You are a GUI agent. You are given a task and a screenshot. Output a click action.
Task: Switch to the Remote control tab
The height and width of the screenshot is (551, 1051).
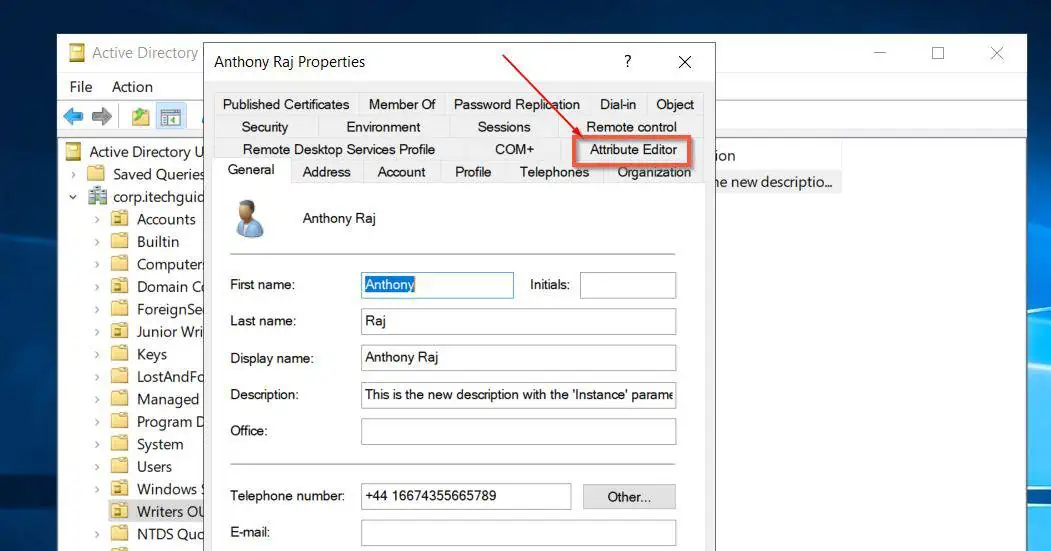coord(631,127)
